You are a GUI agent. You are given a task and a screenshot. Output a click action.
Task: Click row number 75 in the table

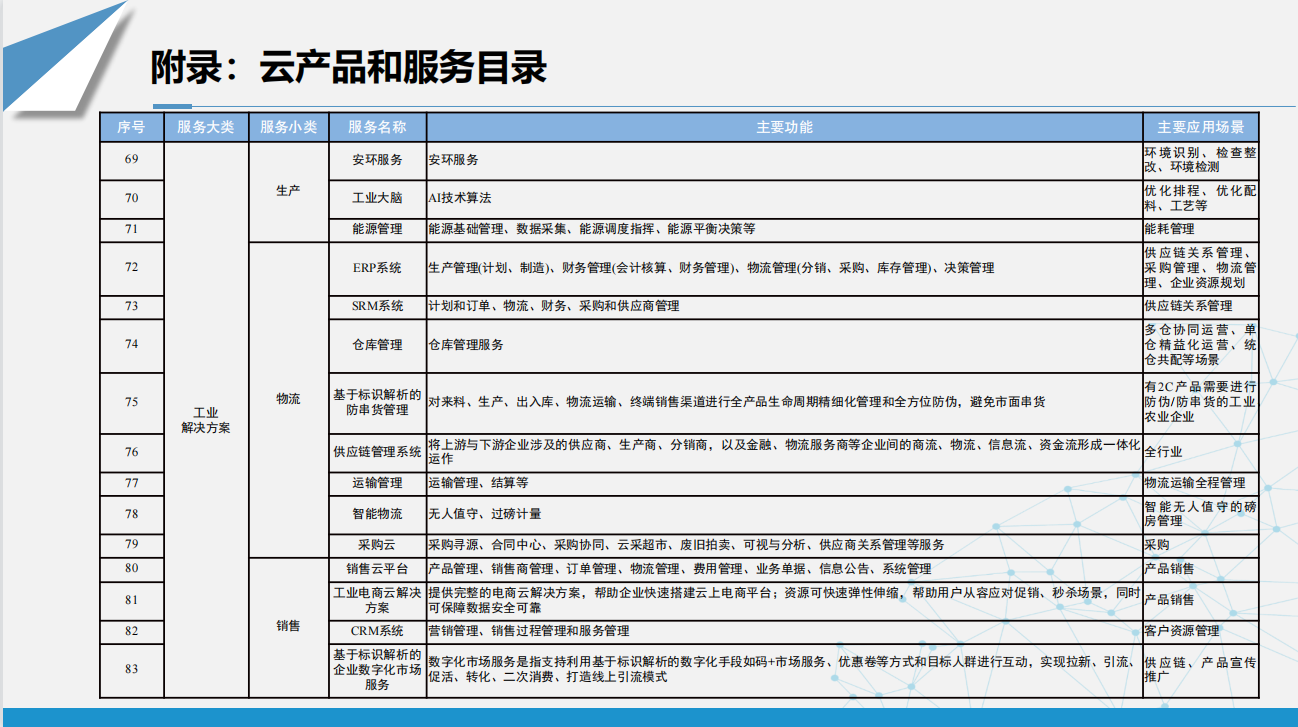pos(131,402)
